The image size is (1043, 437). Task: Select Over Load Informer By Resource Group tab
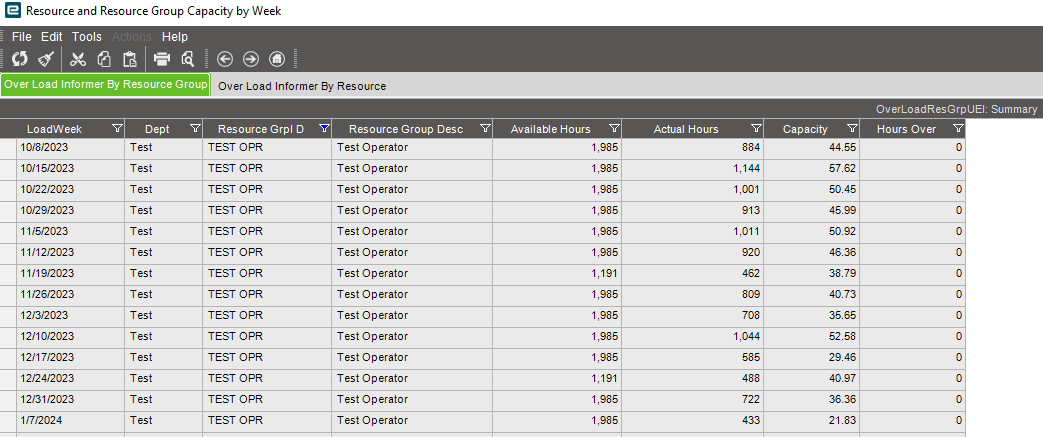(x=105, y=85)
